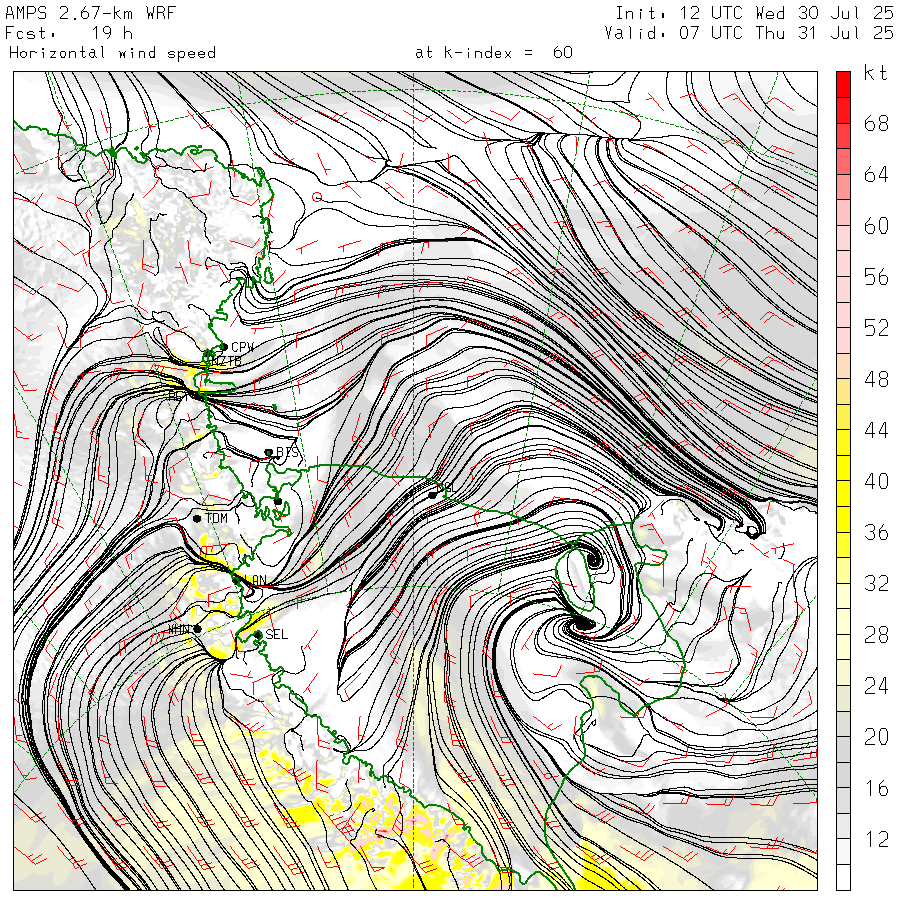Click the WHM station marker dot
This screenshot has height=900, width=900.
(x=197, y=629)
